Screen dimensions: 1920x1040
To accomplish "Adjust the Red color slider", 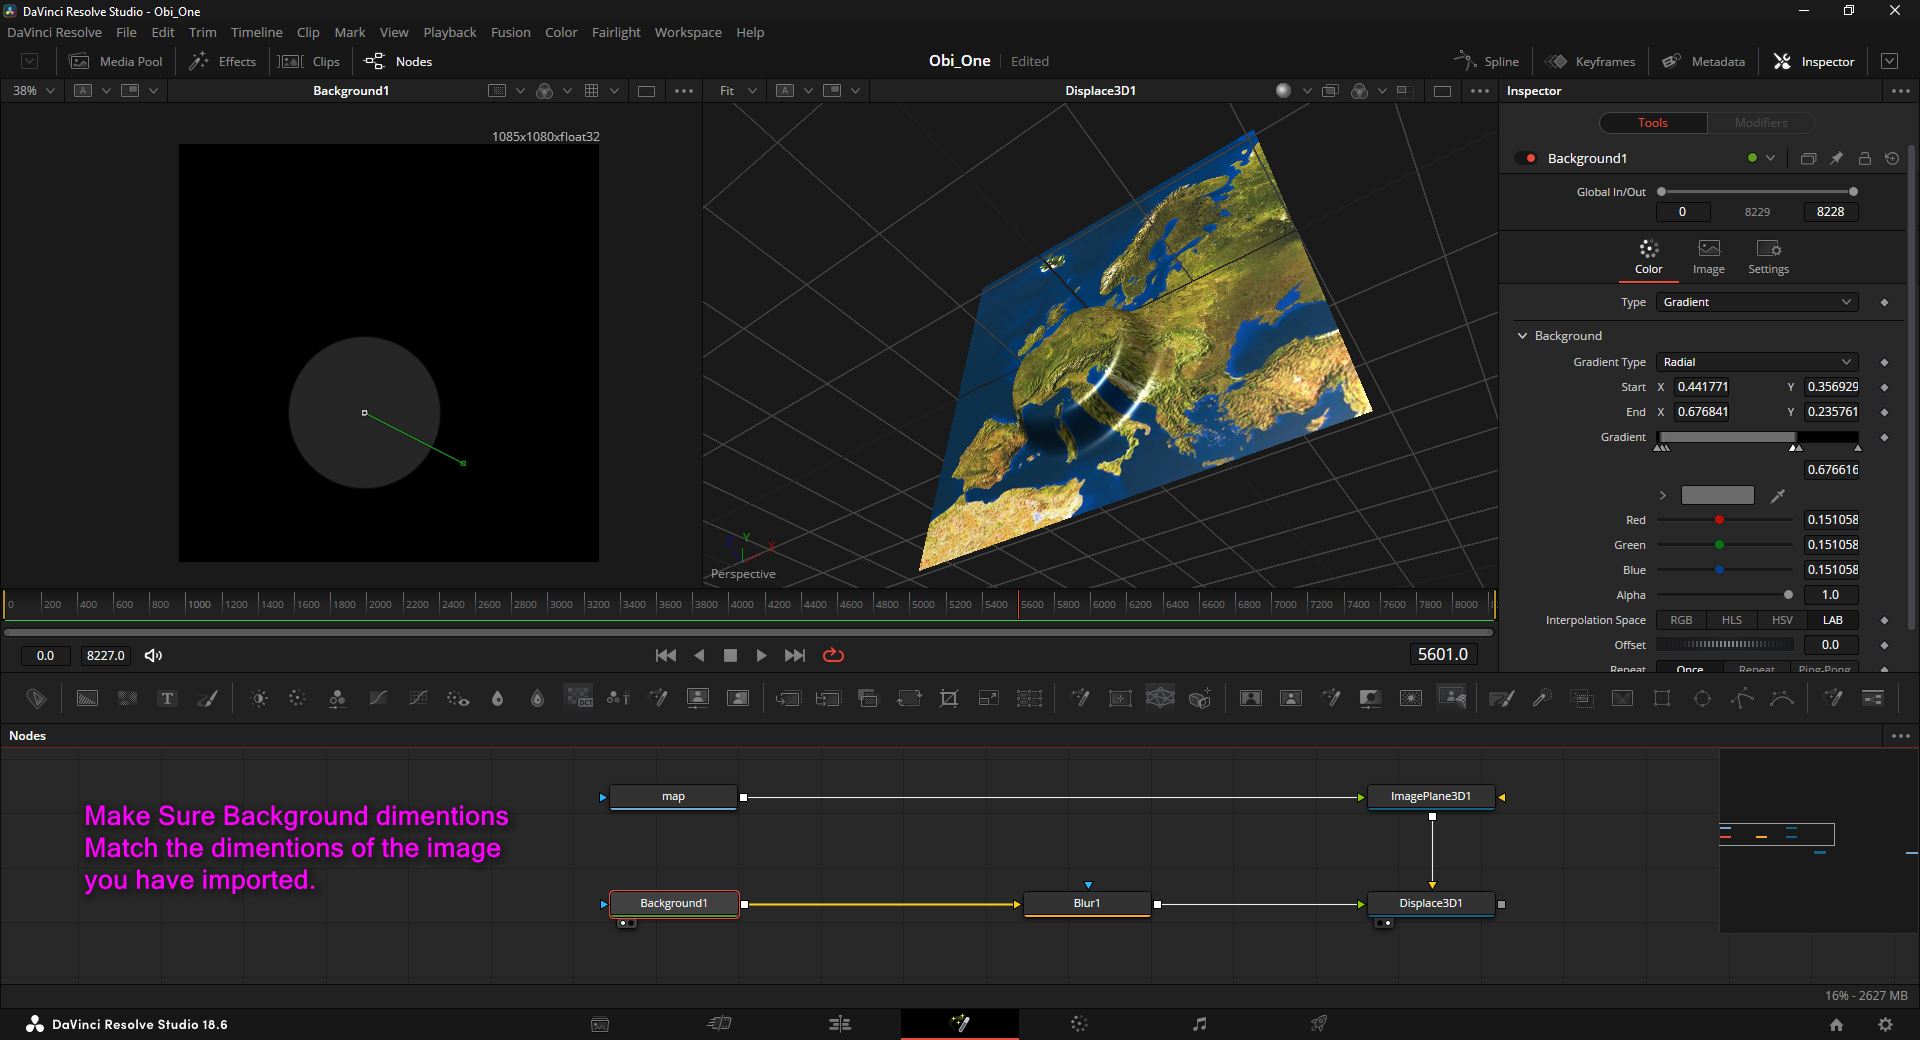I will [x=1719, y=520].
